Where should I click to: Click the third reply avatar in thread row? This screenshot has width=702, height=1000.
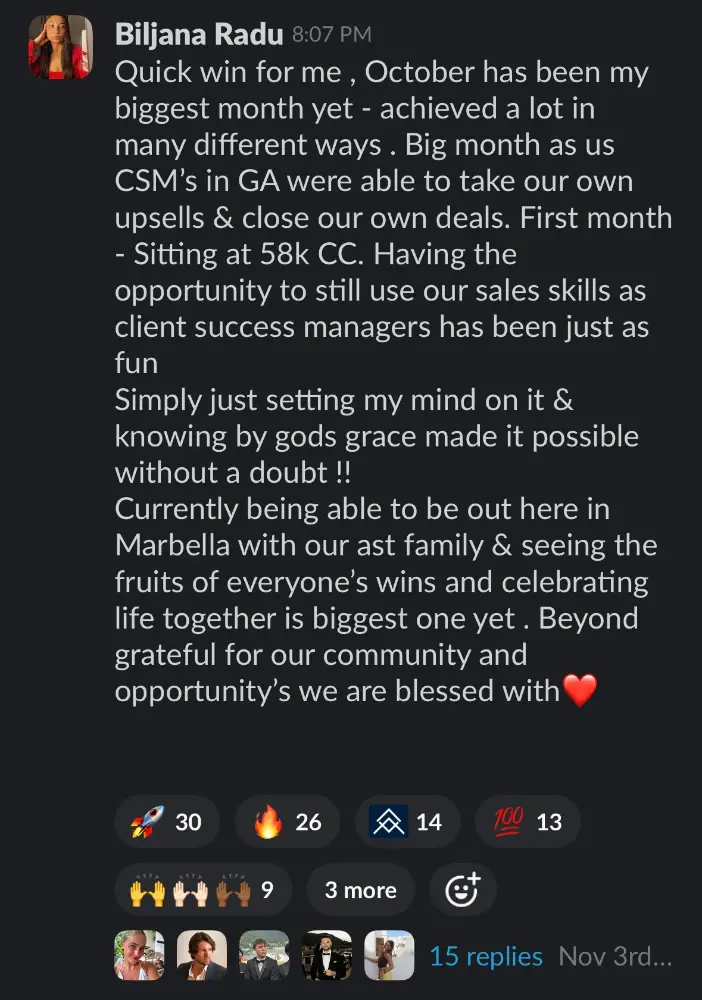coord(264,956)
